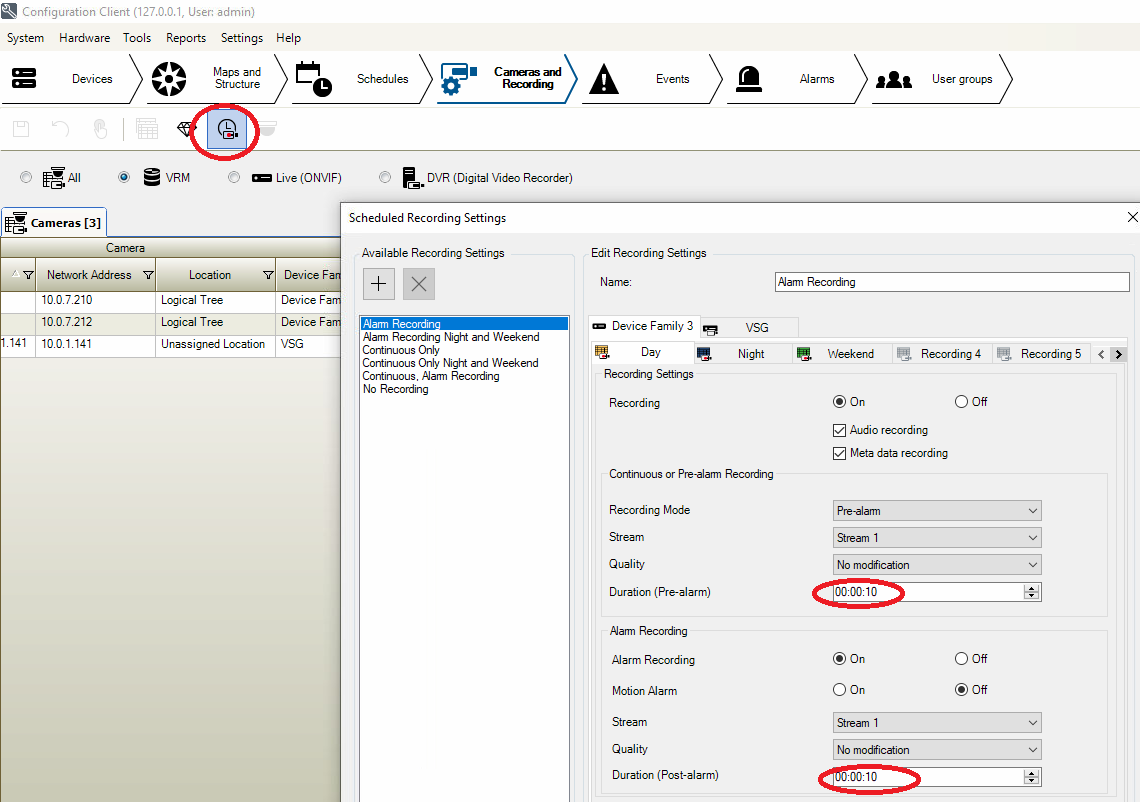1140x802 pixels.
Task: Click the Events warning triangle icon
Action: 604,79
